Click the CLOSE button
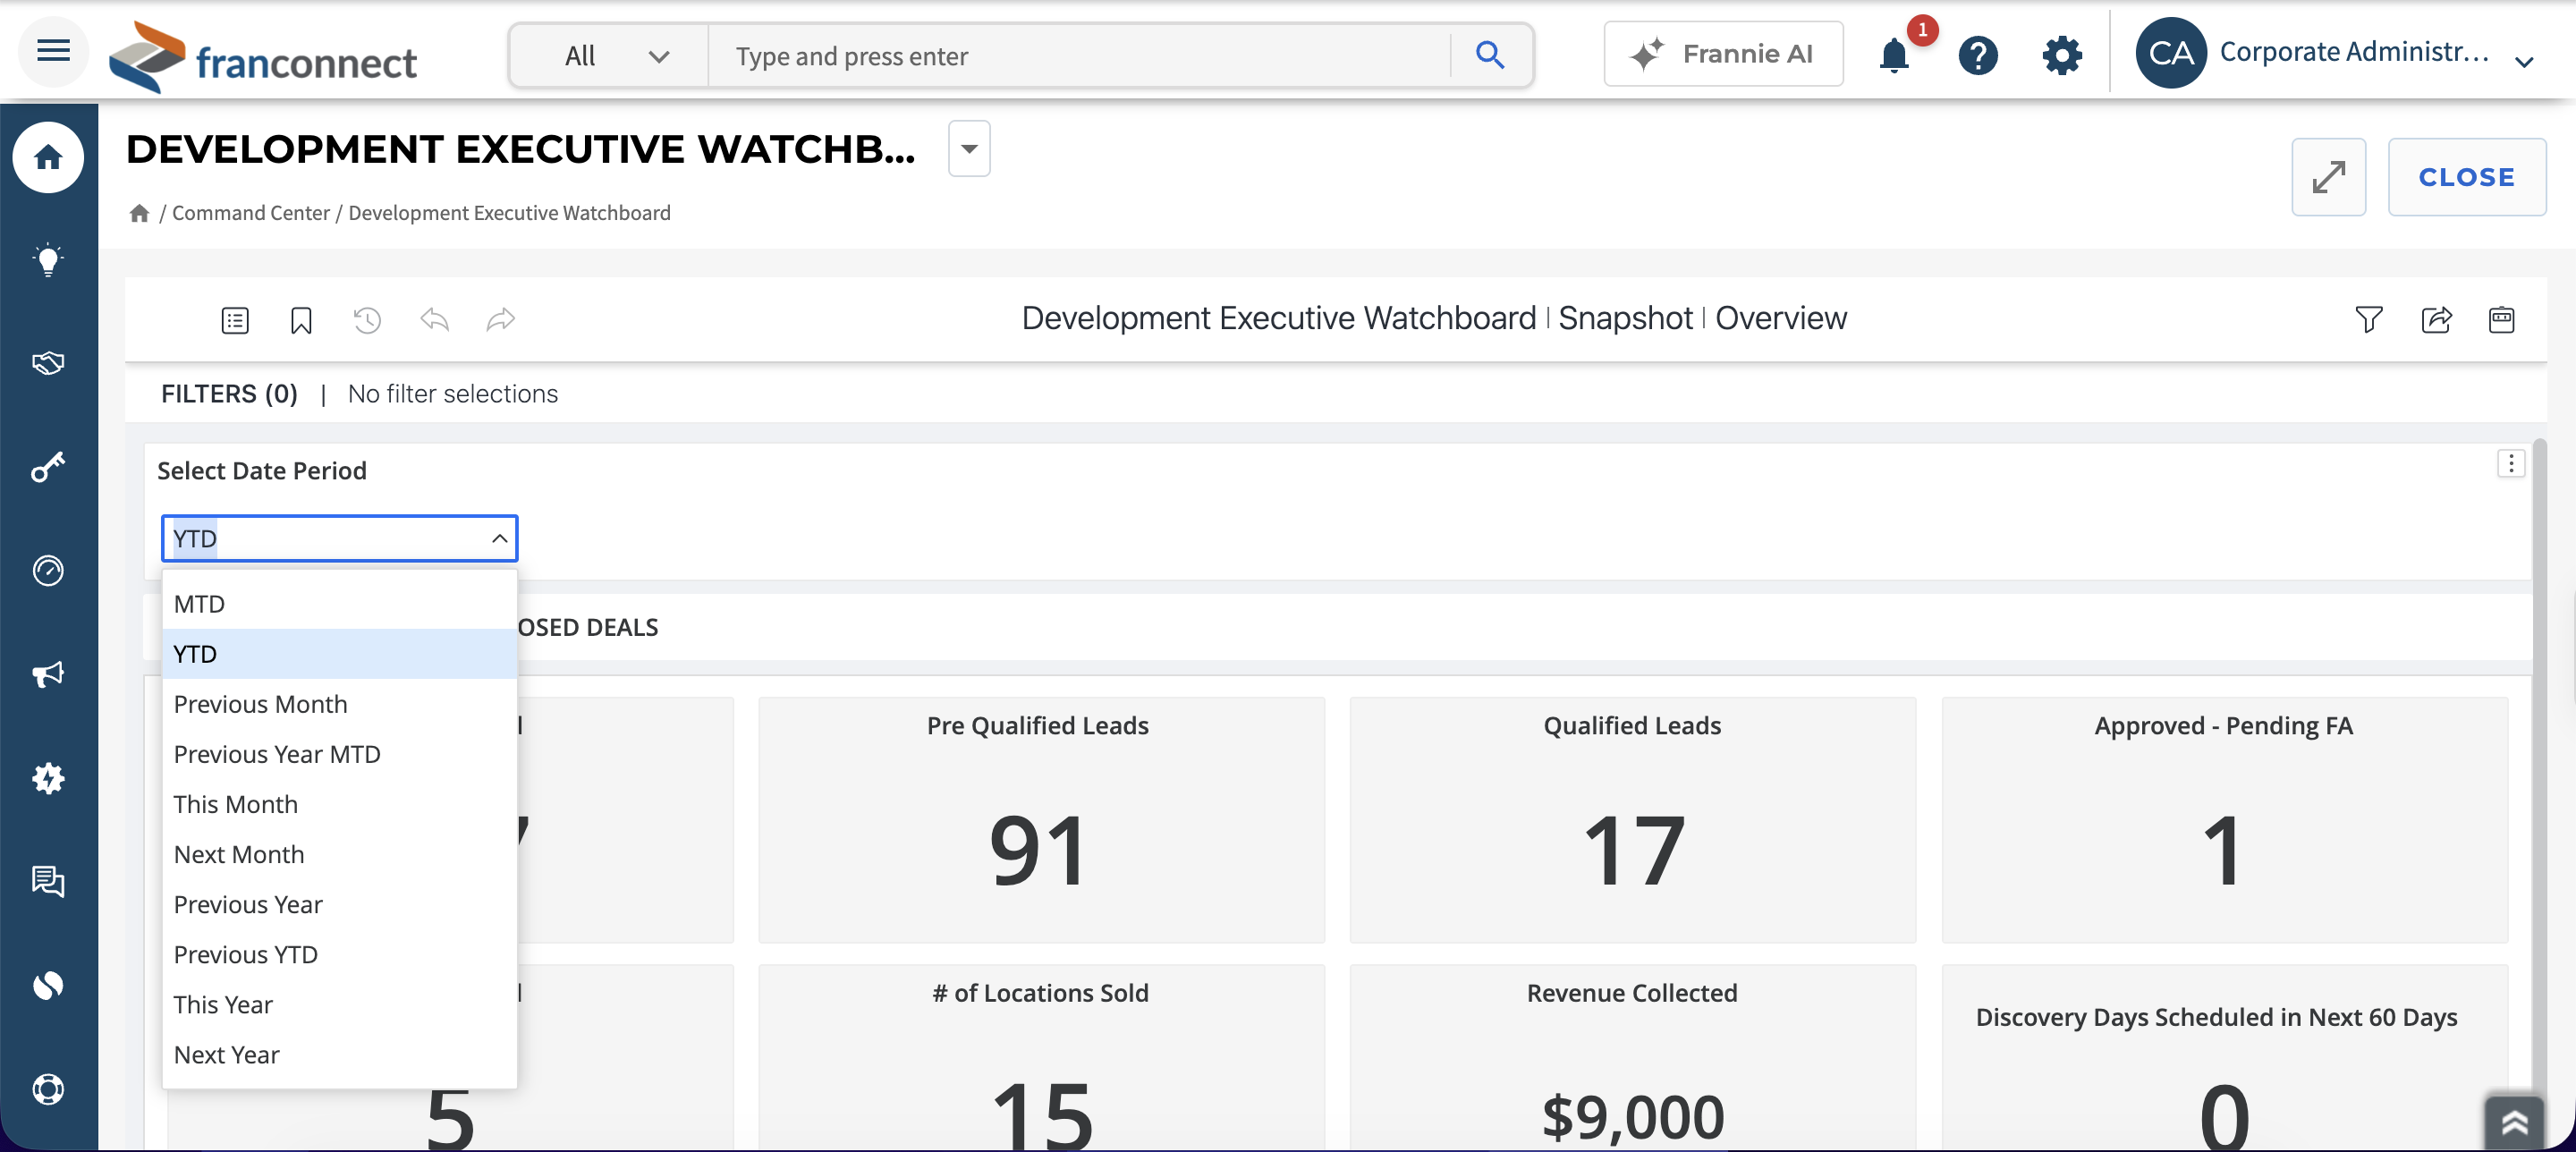 [2467, 177]
